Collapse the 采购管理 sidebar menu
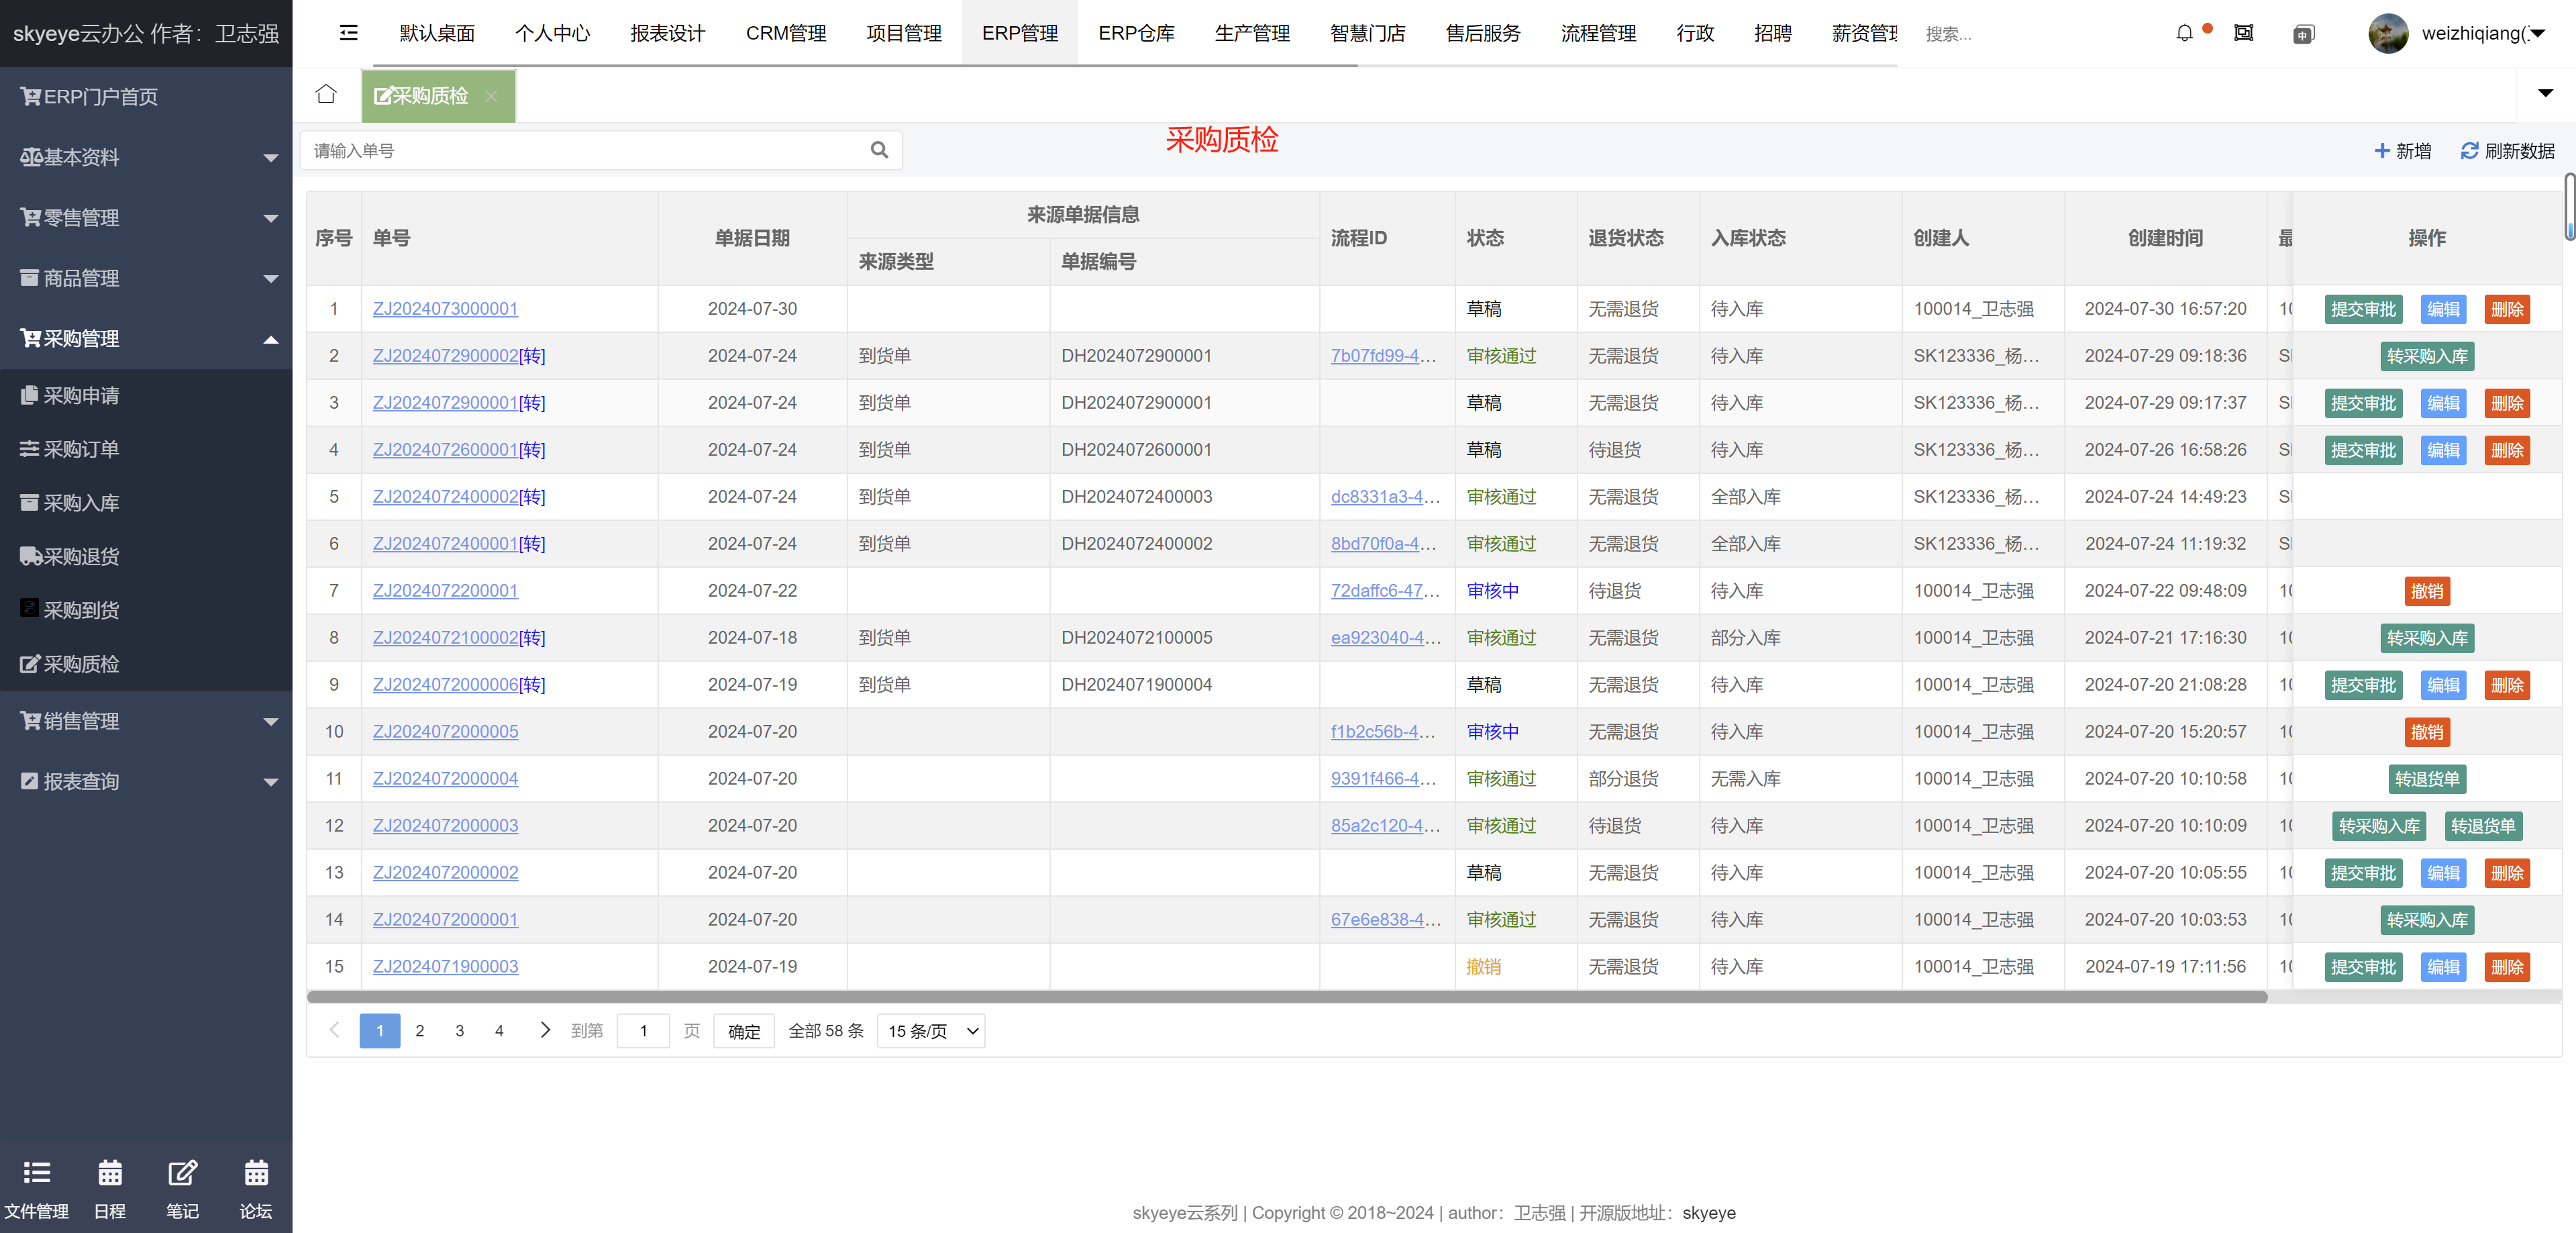Viewport: 2576px width, 1233px height. point(146,338)
